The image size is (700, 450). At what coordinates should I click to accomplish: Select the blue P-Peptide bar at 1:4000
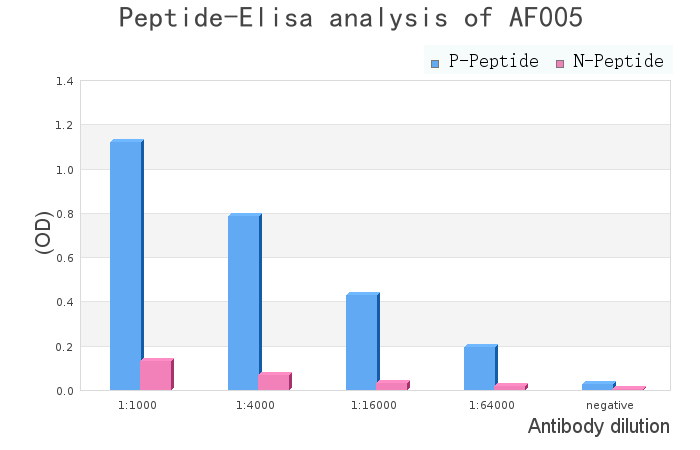click(244, 302)
